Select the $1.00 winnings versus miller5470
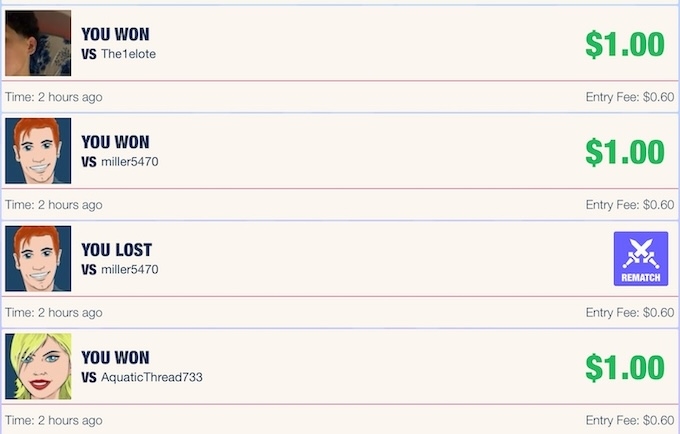This screenshot has height=434, width=680. click(x=625, y=152)
